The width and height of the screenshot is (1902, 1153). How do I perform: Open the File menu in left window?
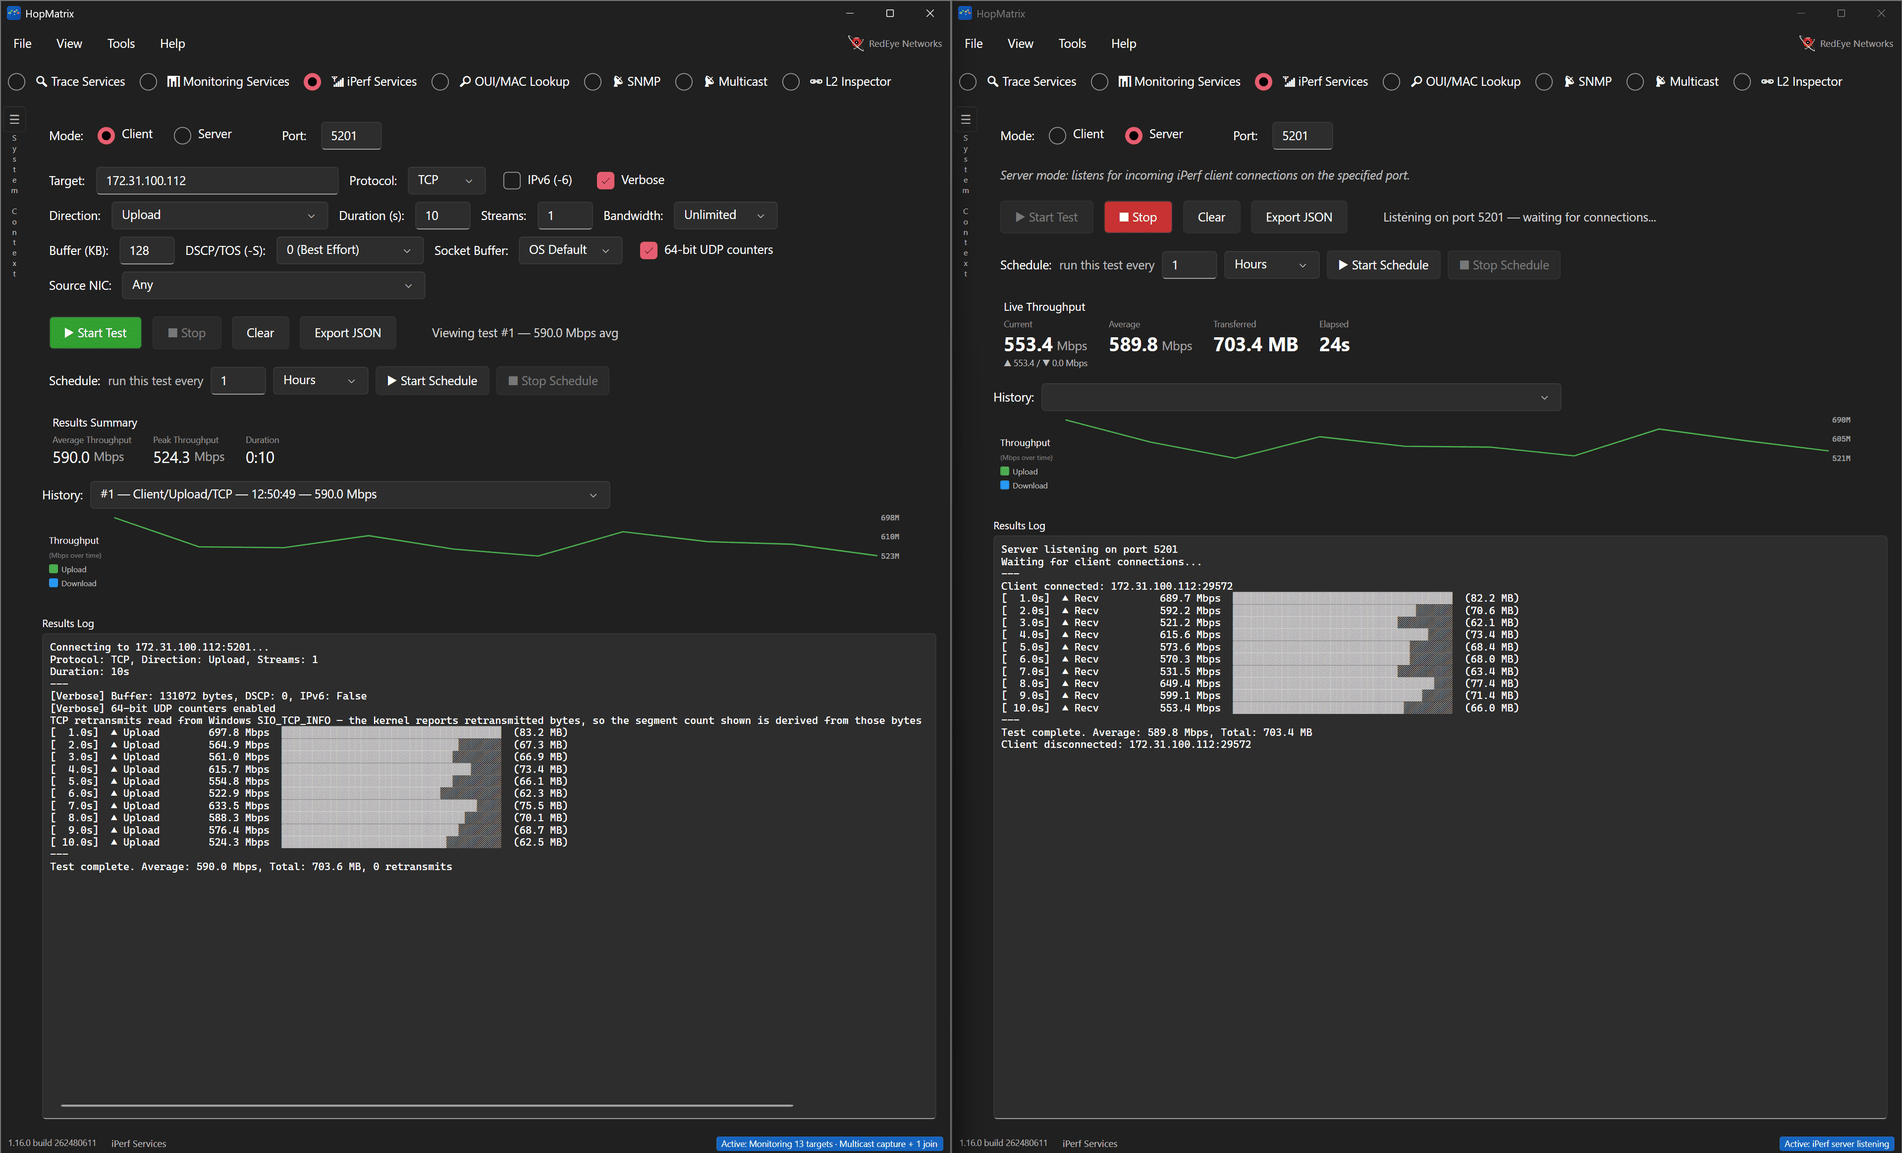coord(22,43)
